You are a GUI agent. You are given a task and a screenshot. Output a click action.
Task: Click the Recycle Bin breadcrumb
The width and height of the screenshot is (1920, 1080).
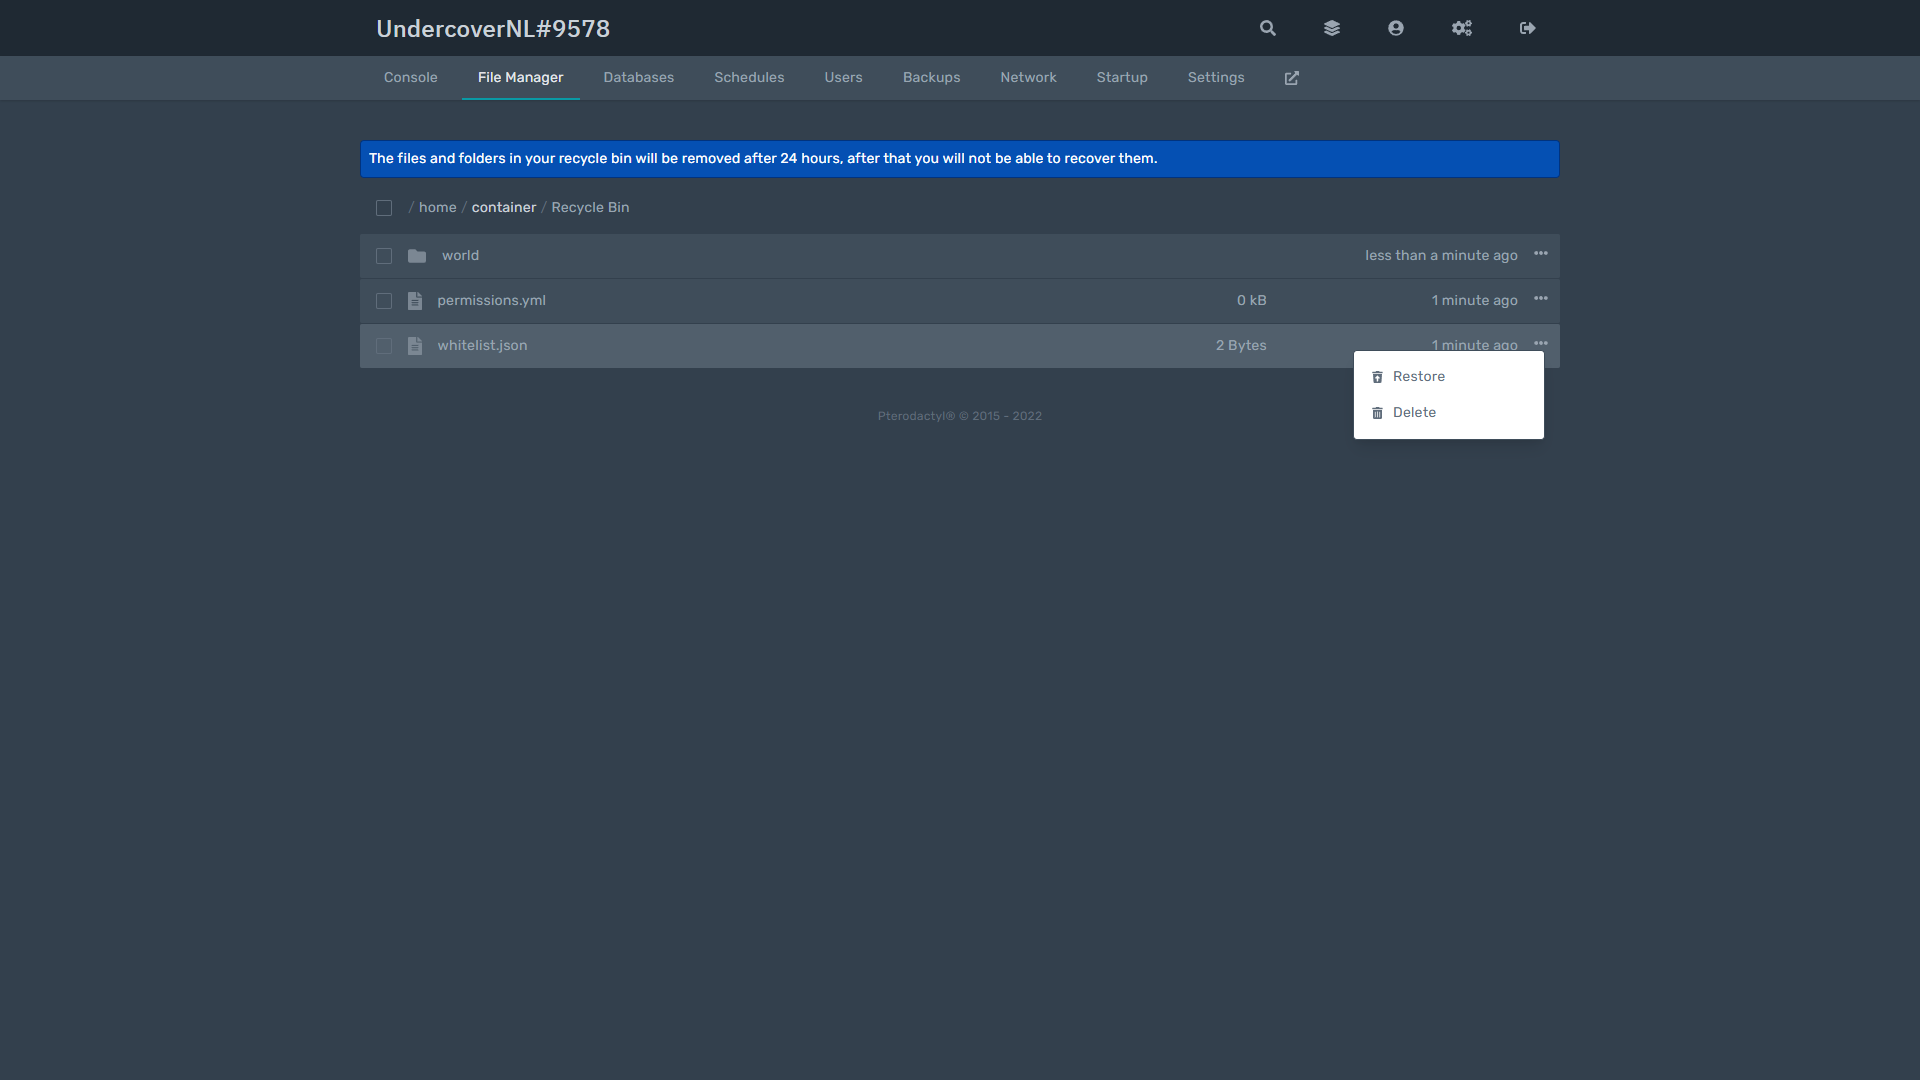tap(590, 208)
